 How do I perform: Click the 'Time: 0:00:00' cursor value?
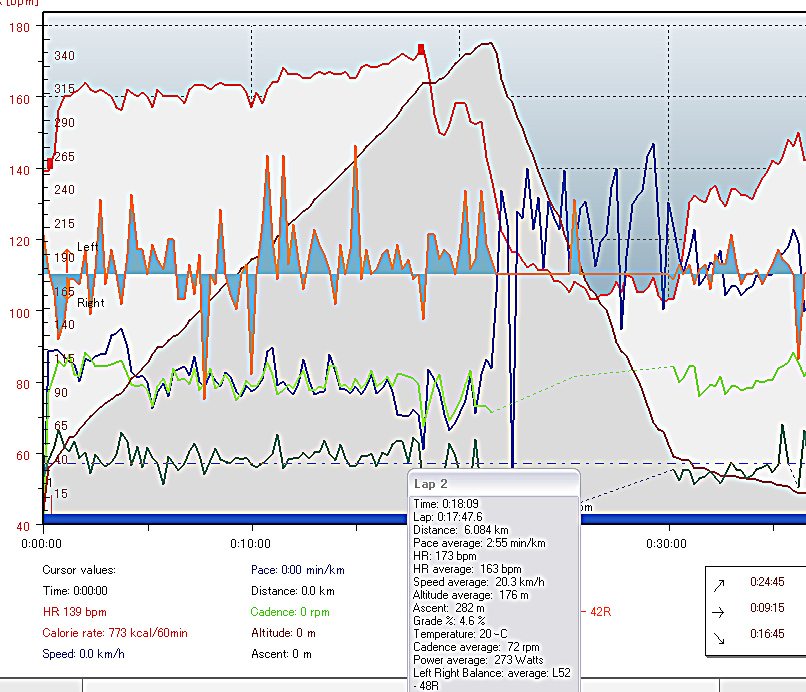point(75,591)
